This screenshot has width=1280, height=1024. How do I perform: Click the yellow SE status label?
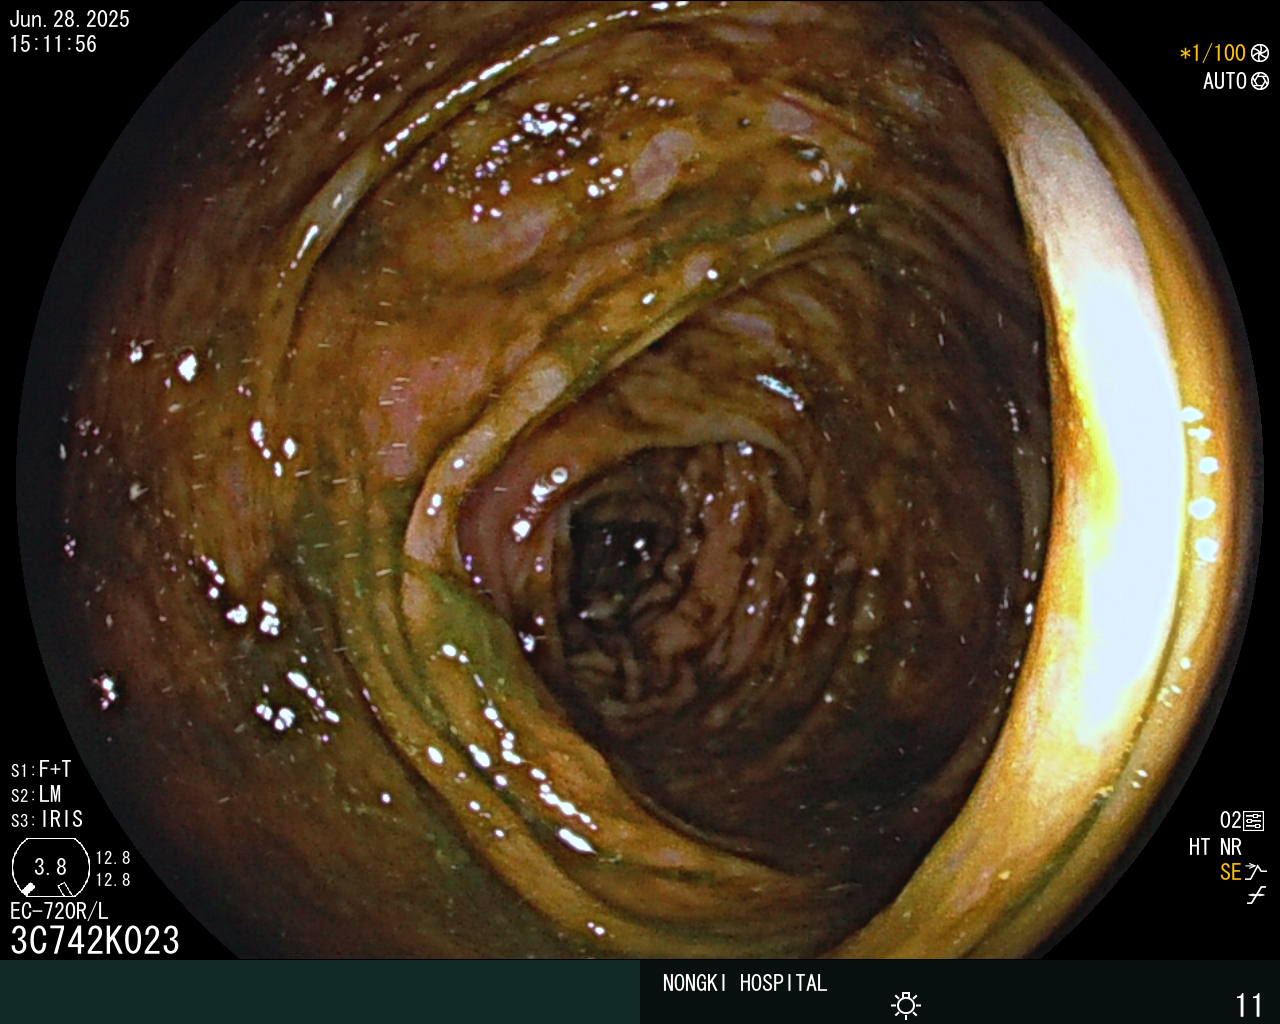point(1231,872)
